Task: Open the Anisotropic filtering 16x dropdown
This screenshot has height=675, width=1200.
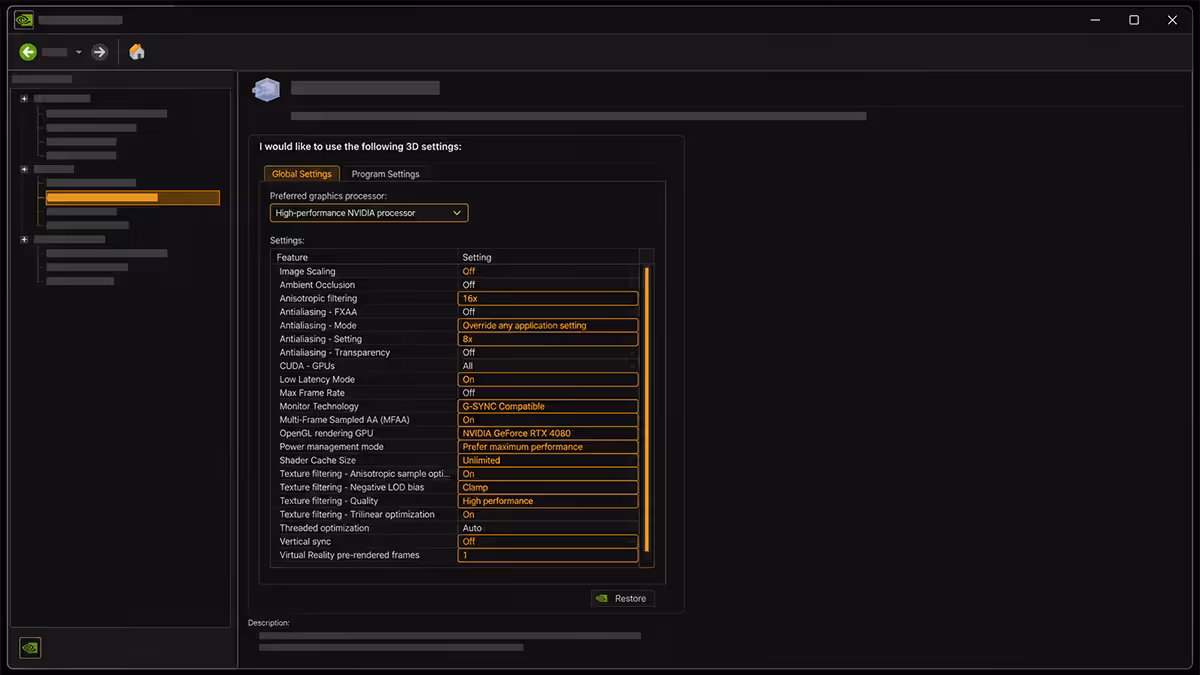Action: [548, 298]
